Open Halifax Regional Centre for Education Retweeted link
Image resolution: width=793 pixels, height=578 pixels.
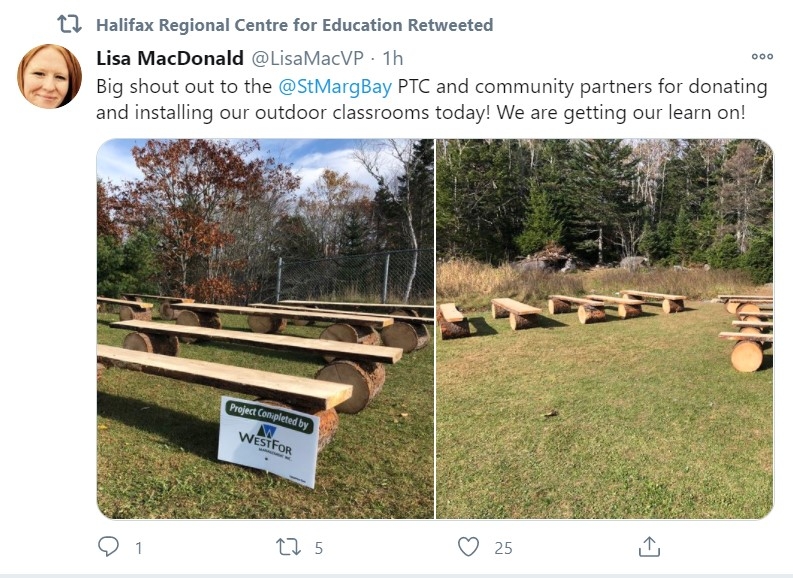coord(294,24)
